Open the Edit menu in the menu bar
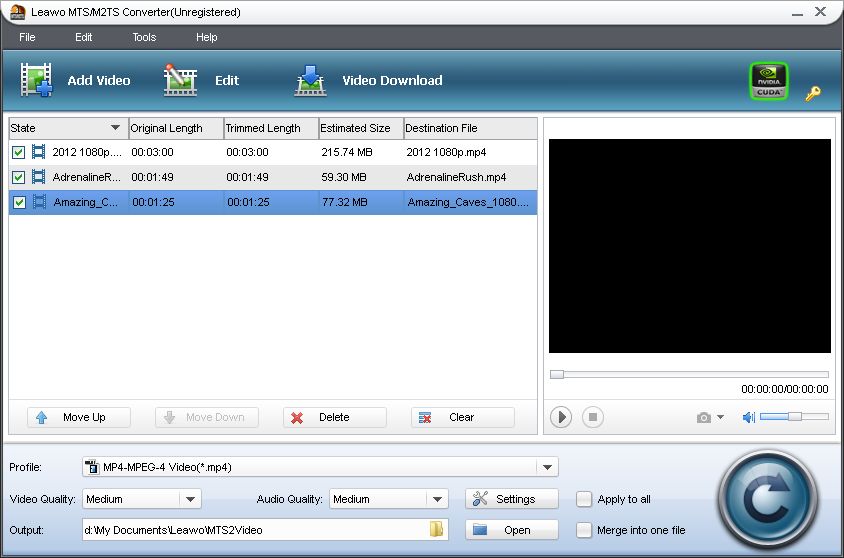 tap(83, 37)
